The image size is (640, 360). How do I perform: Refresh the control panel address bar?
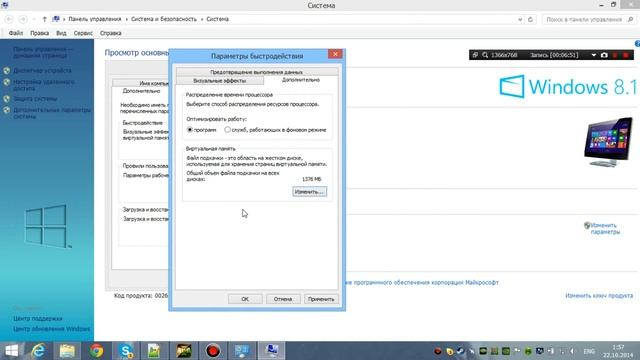[x=530, y=19]
